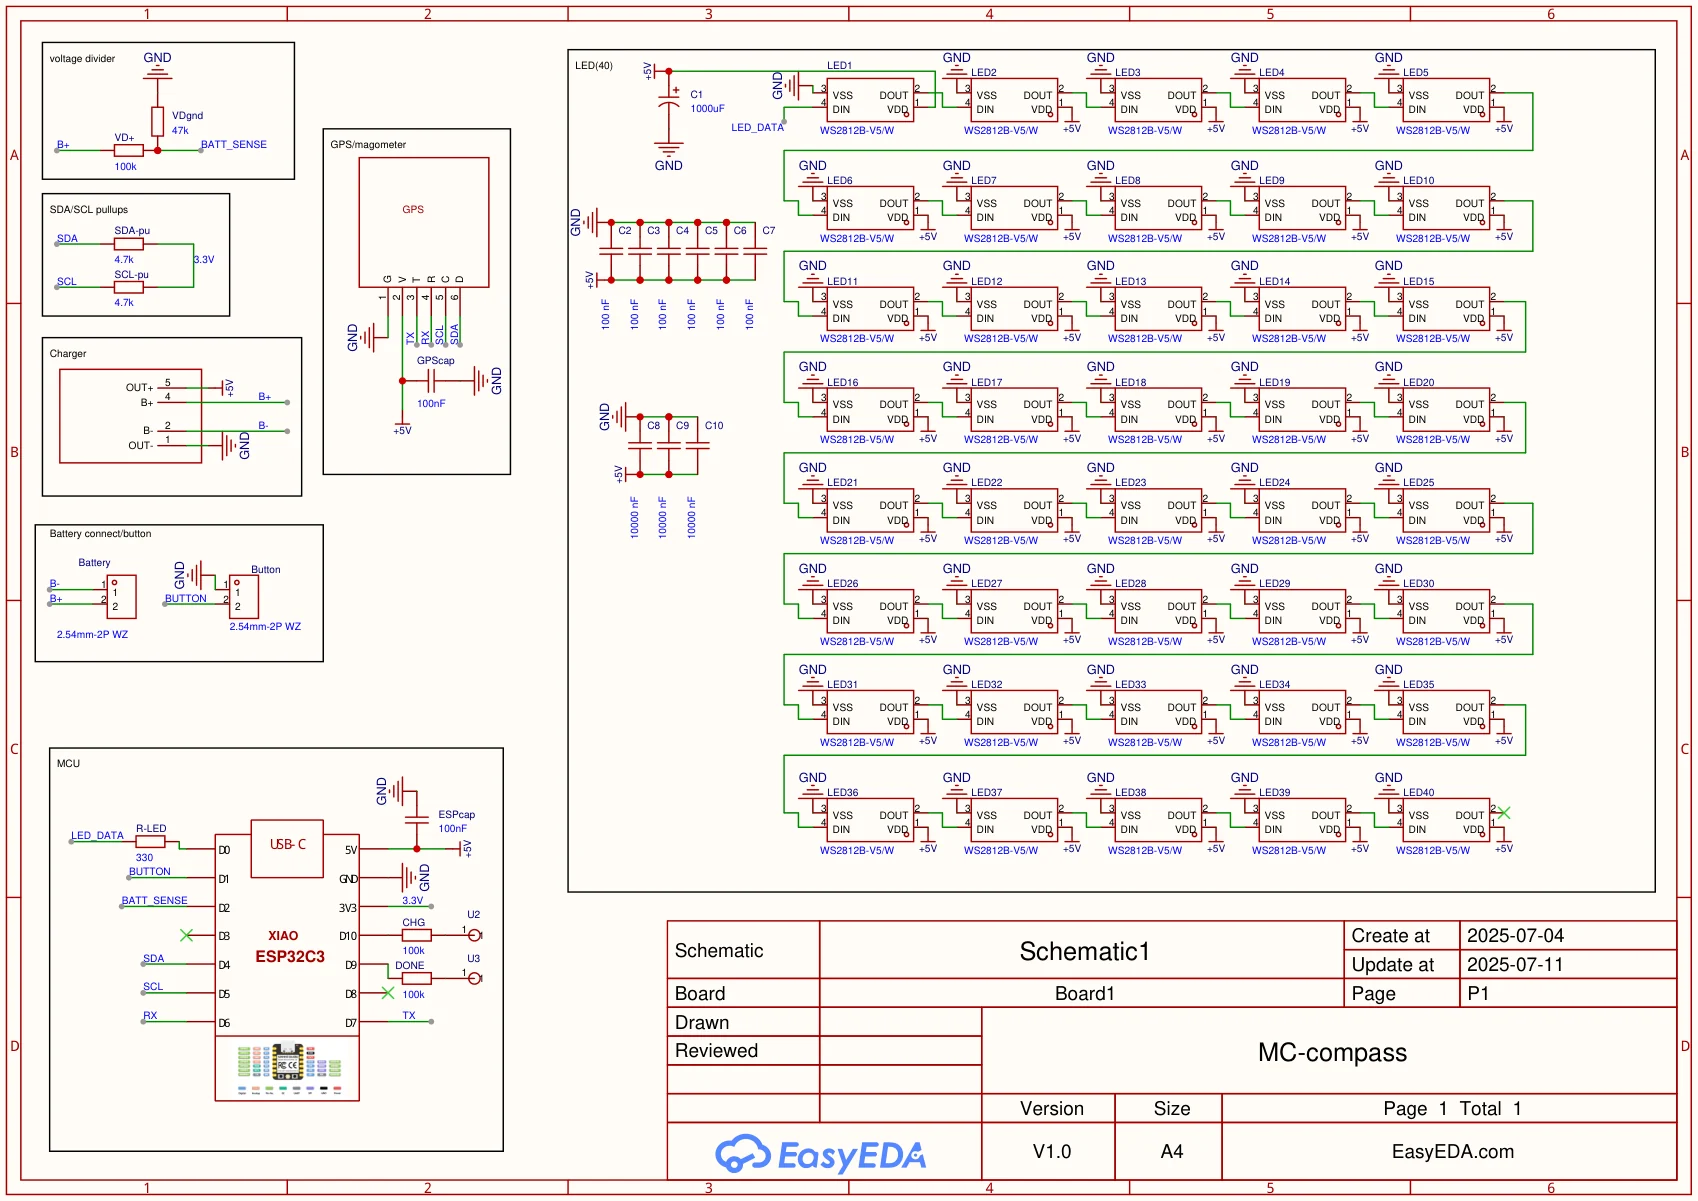Click the 'Reviewed' title block label
Viewport: 1698px width, 1201px height.
coord(716,1051)
